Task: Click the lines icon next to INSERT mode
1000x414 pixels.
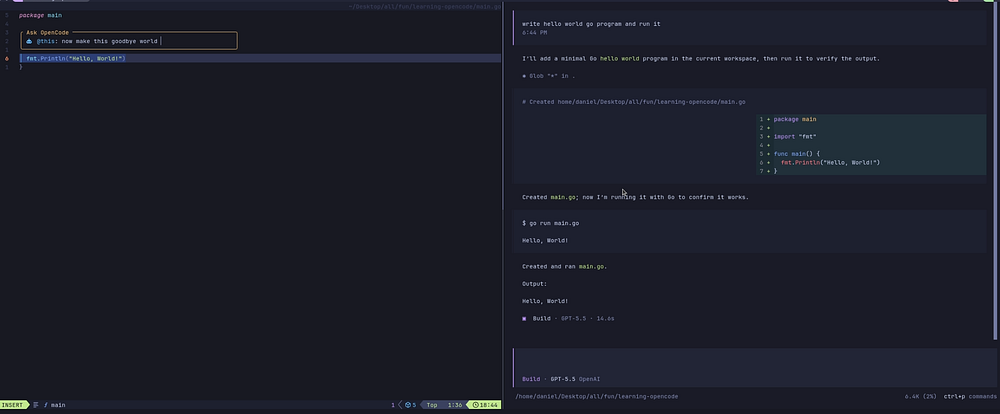Action: click(36, 405)
